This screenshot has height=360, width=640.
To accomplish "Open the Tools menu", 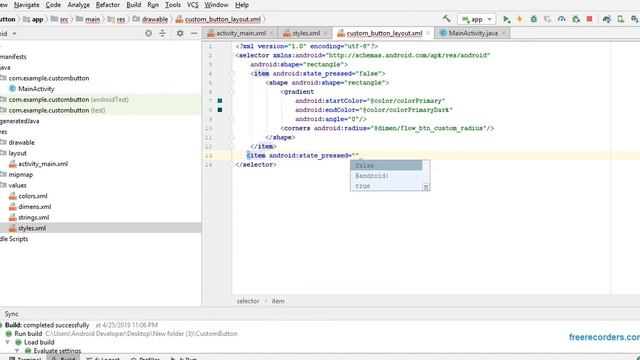I will (x=173, y=5).
